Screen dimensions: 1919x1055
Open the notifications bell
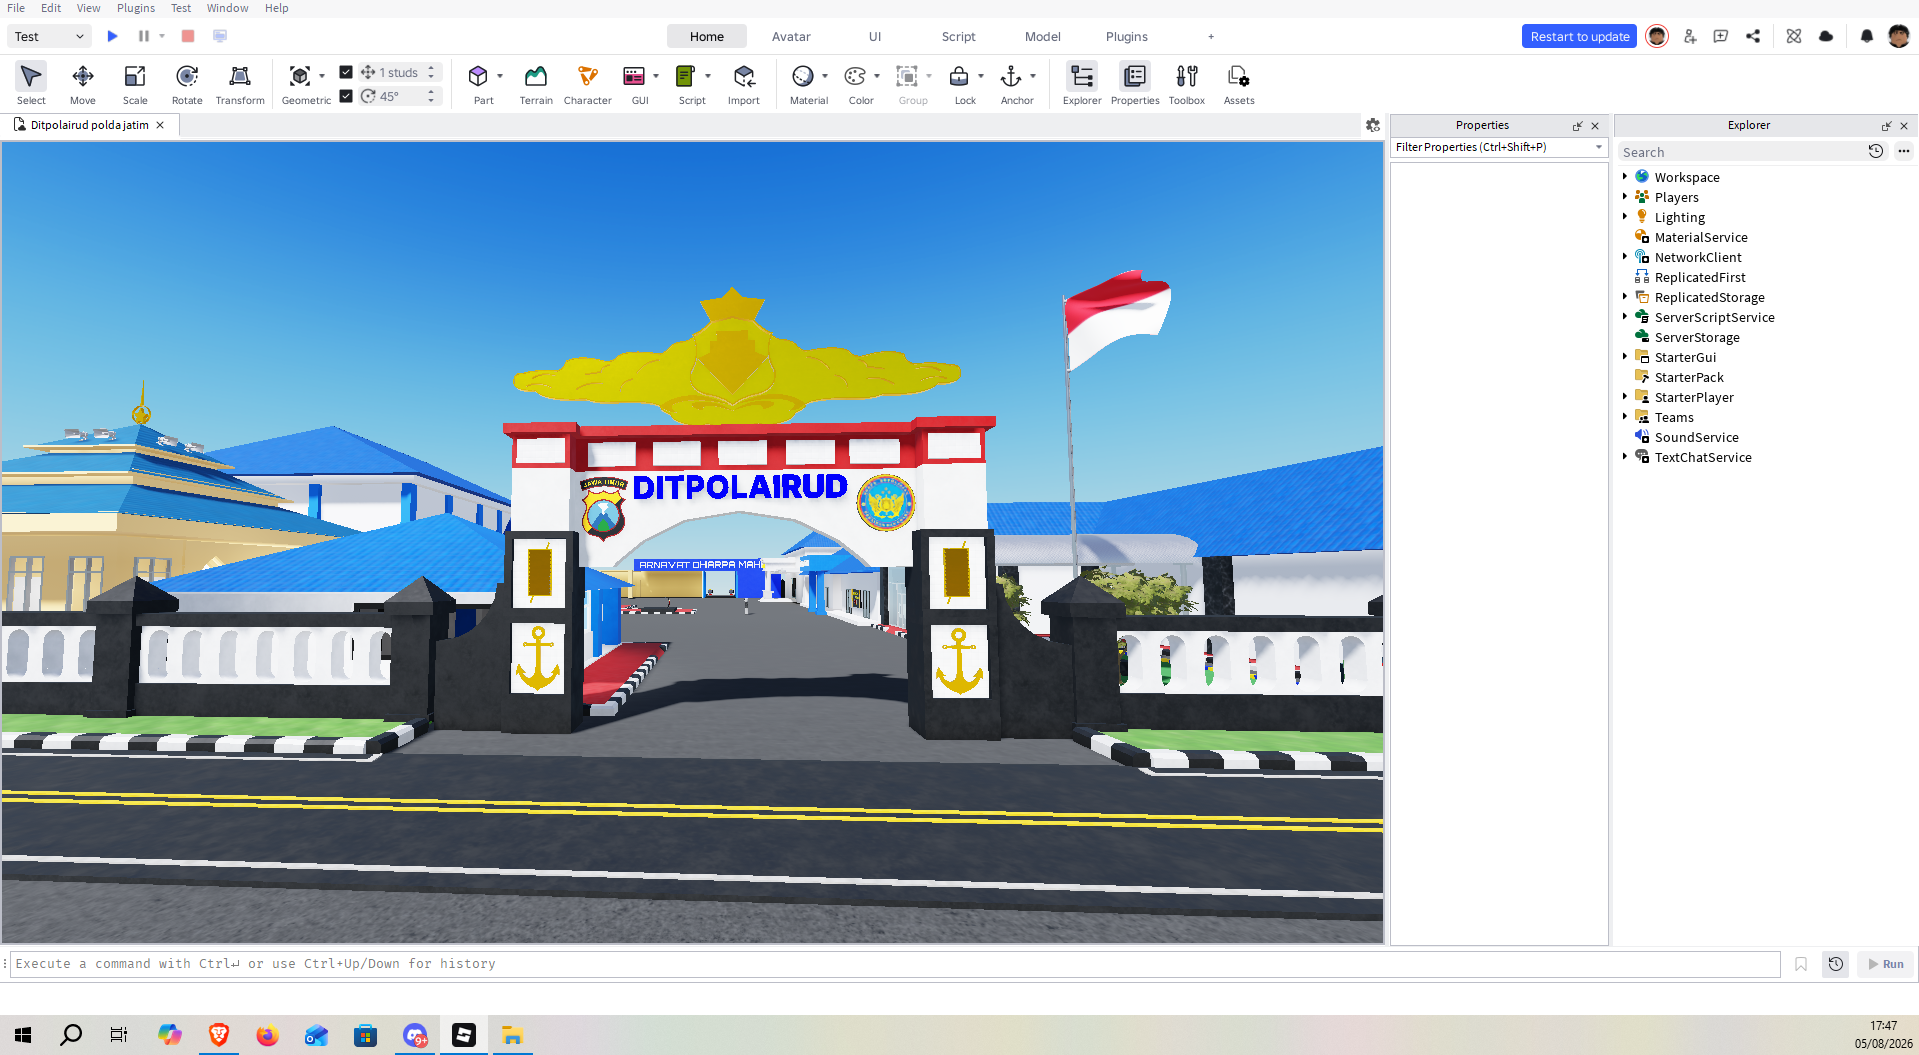[1866, 36]
